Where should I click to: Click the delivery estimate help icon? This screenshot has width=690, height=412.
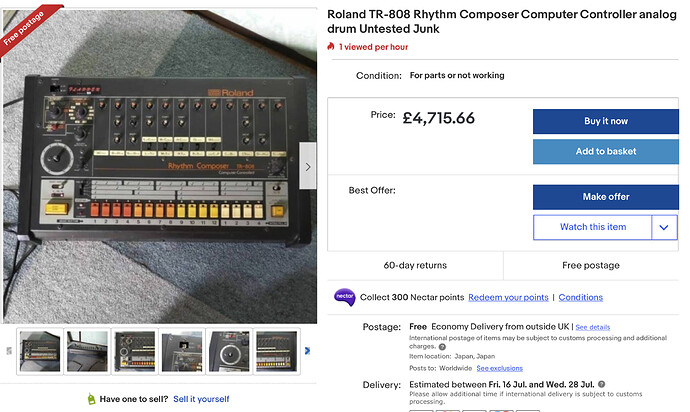tap(602, 384)
